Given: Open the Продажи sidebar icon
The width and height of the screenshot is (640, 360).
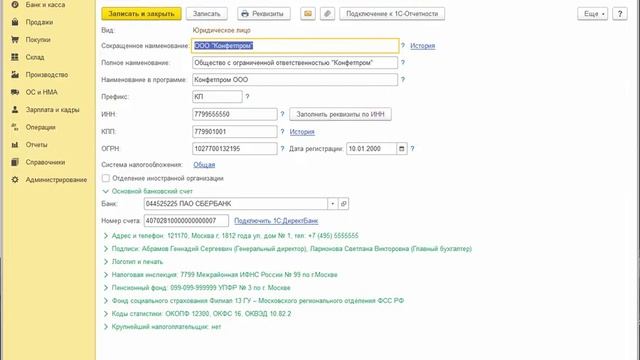Looking at the screenshot, I should 15,22.
